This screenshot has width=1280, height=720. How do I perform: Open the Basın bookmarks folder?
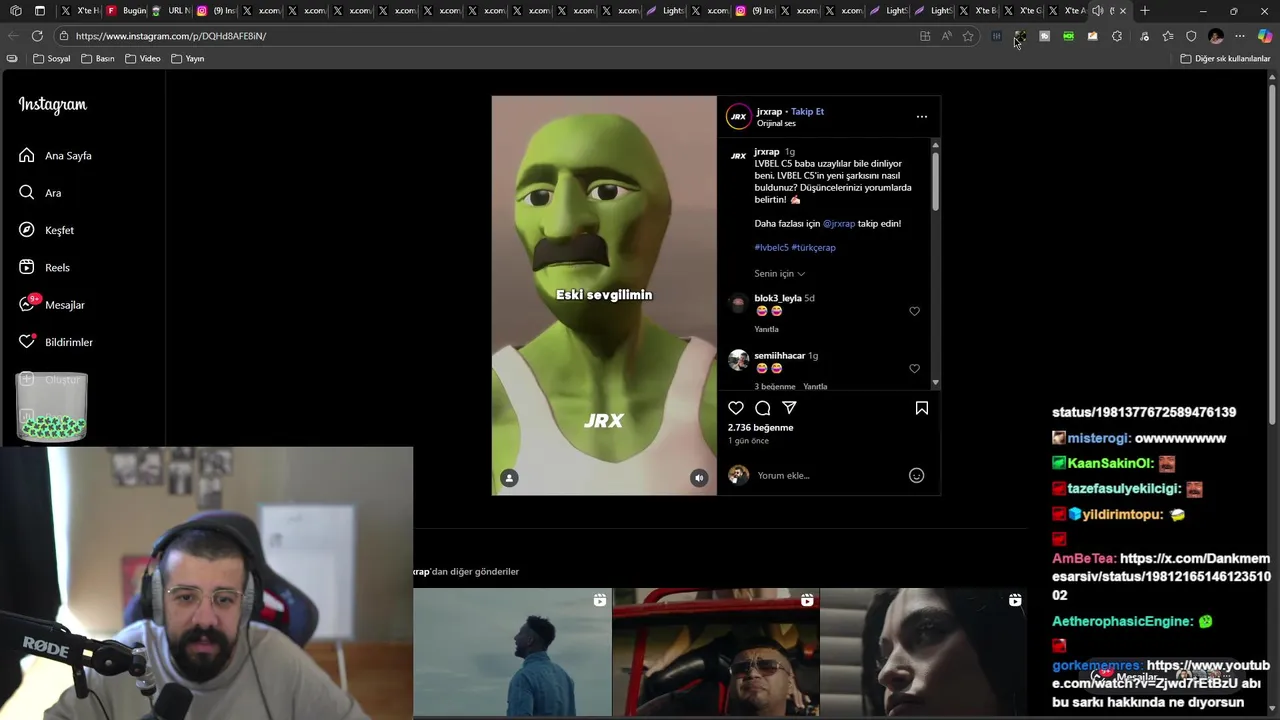98,58
